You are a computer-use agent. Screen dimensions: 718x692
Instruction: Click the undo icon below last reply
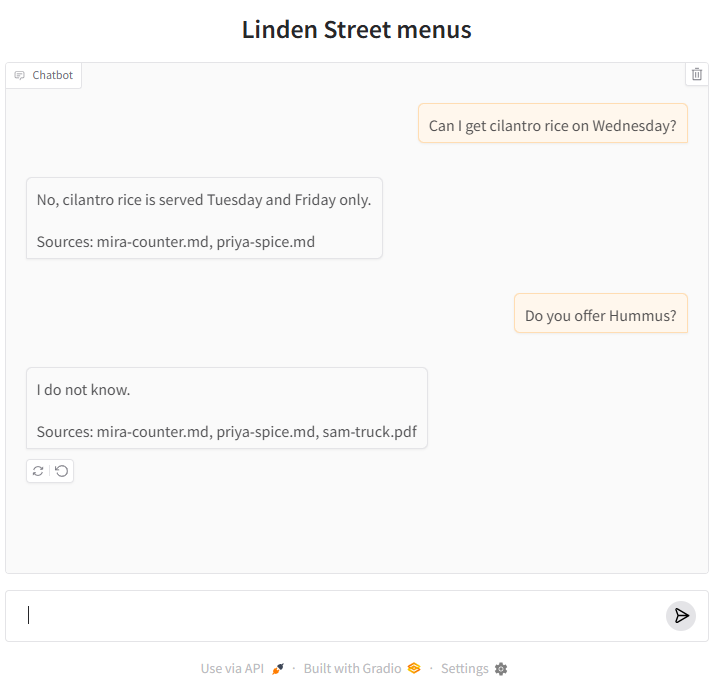point(61,471)
